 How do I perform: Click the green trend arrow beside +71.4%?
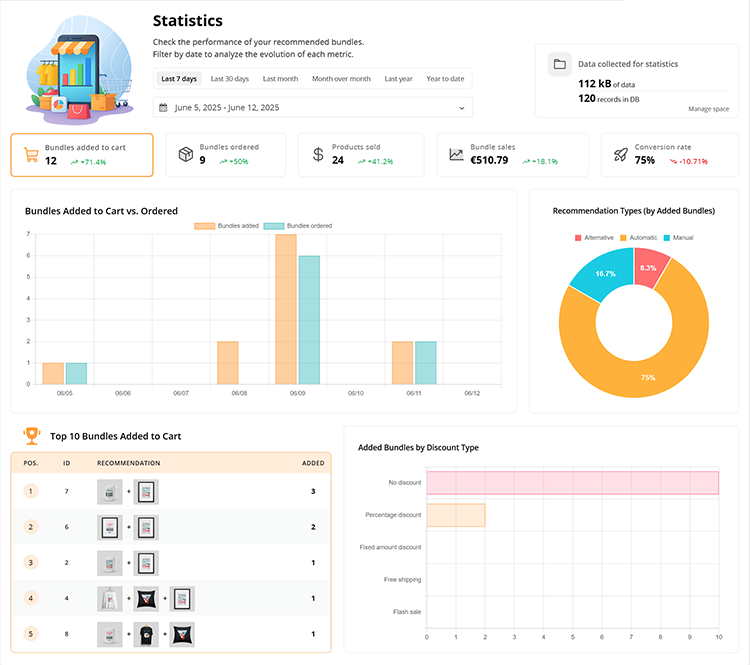tap(74, 162)
